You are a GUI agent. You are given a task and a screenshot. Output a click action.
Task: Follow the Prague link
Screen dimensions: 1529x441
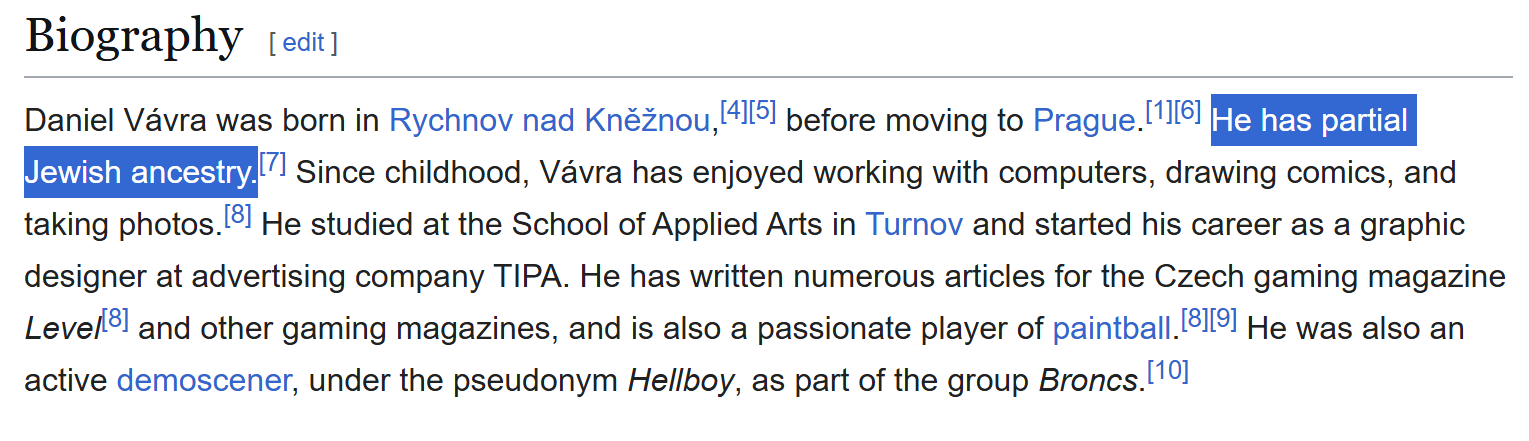pos(1084,121)
